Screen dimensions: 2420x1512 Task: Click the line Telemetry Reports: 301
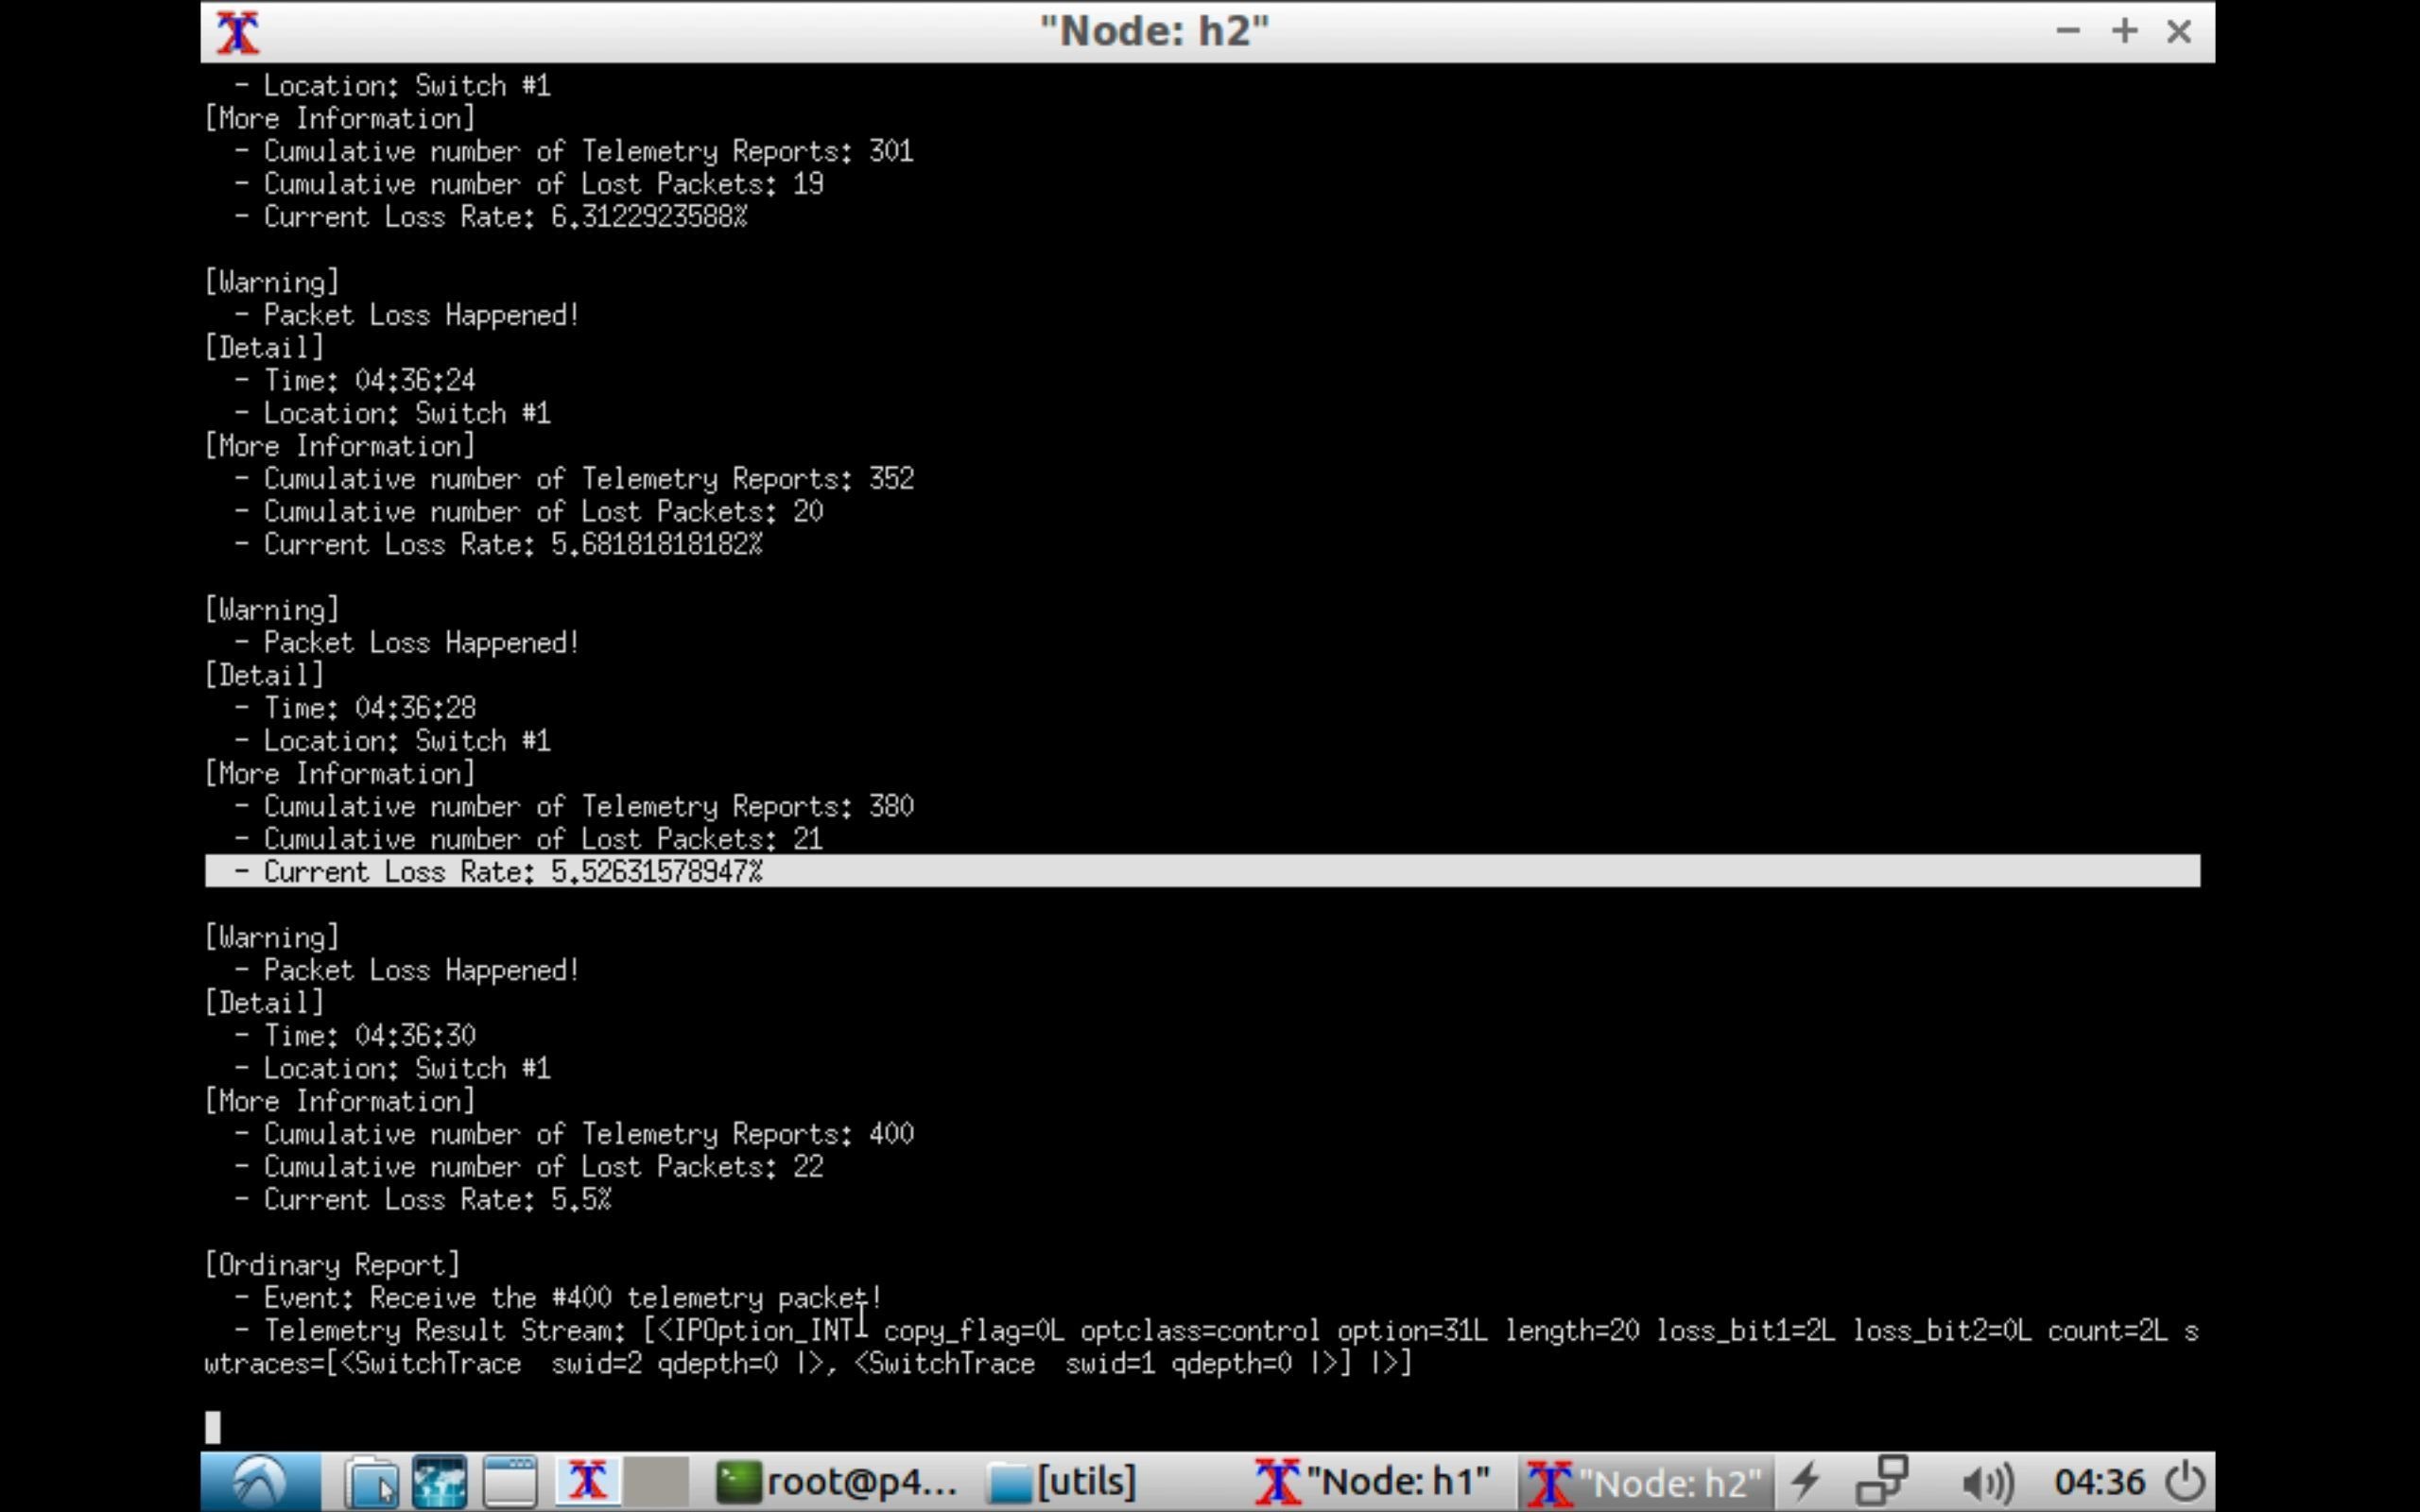point(574,151)
